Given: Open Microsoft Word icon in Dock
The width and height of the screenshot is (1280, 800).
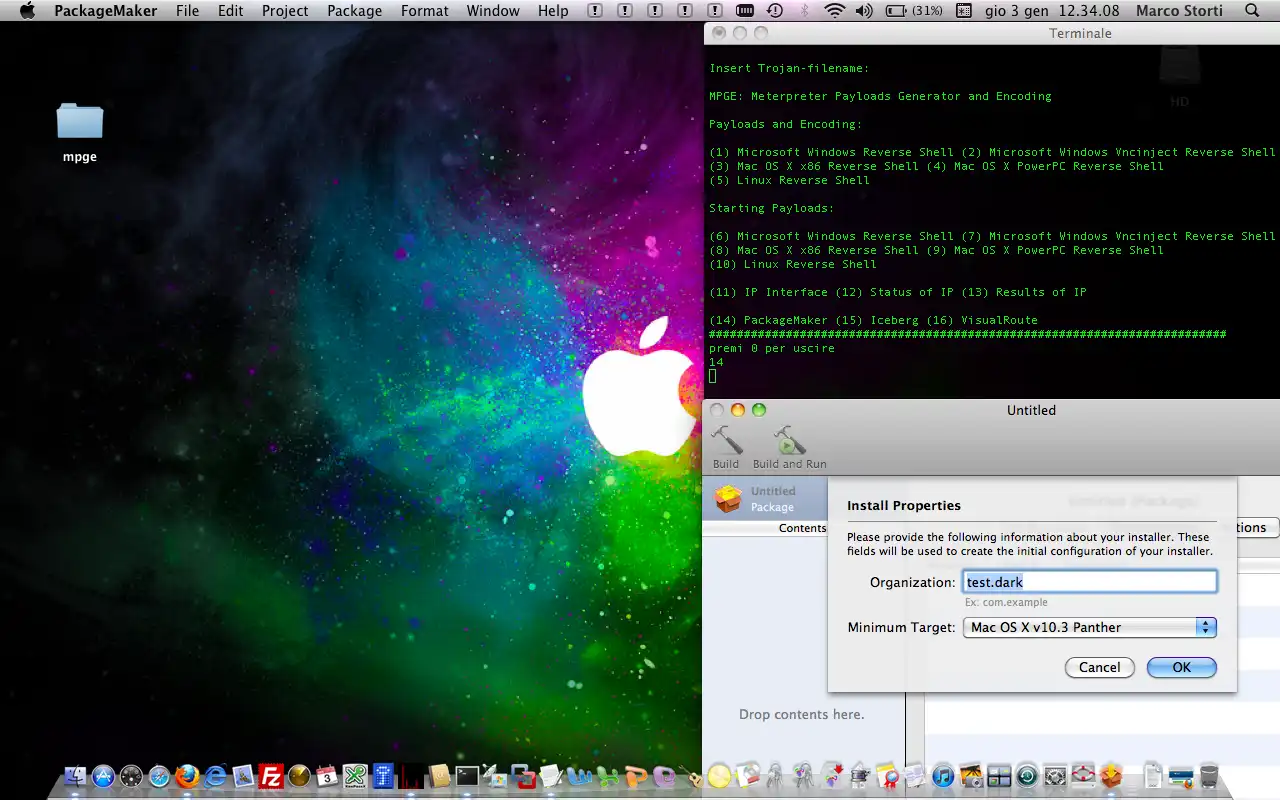Looking at the screenshot, I should (x=578, y=775).
